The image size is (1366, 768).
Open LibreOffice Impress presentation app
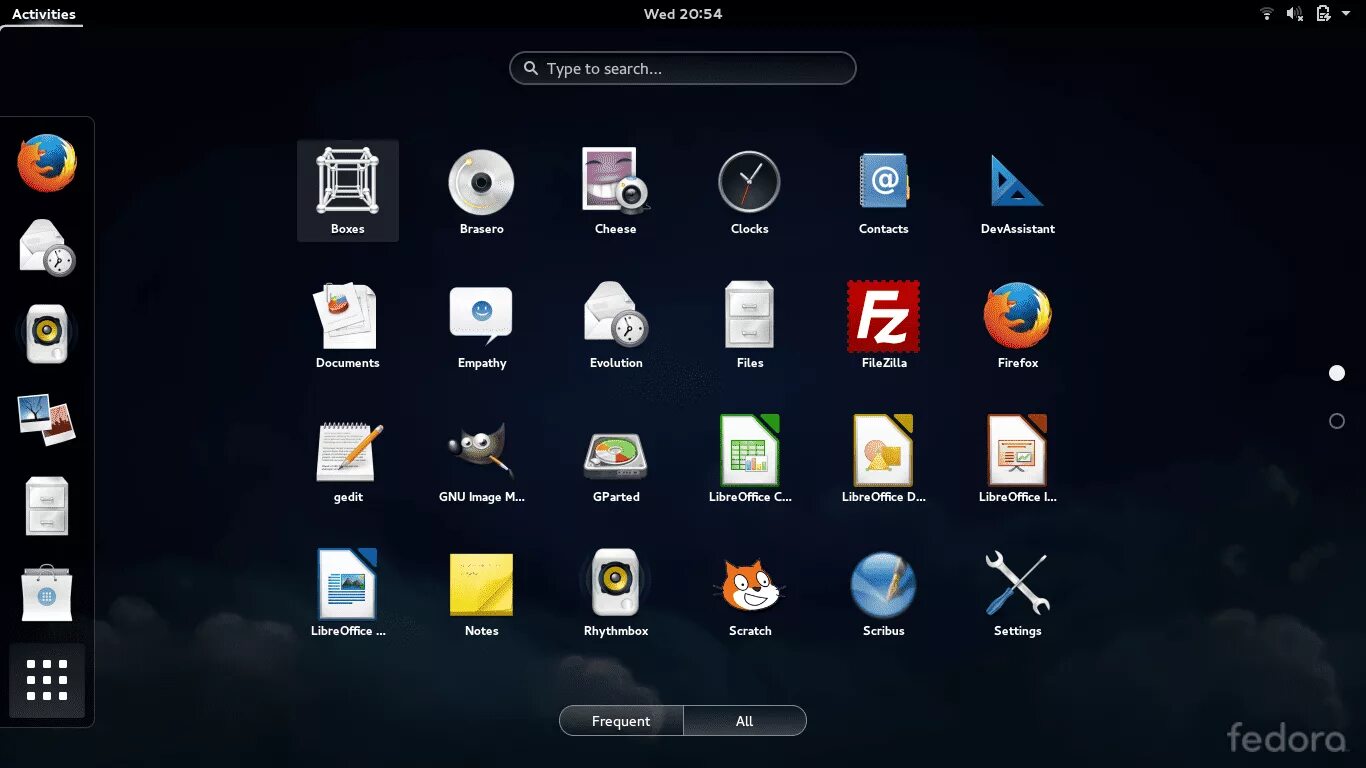click(1017, 458)
